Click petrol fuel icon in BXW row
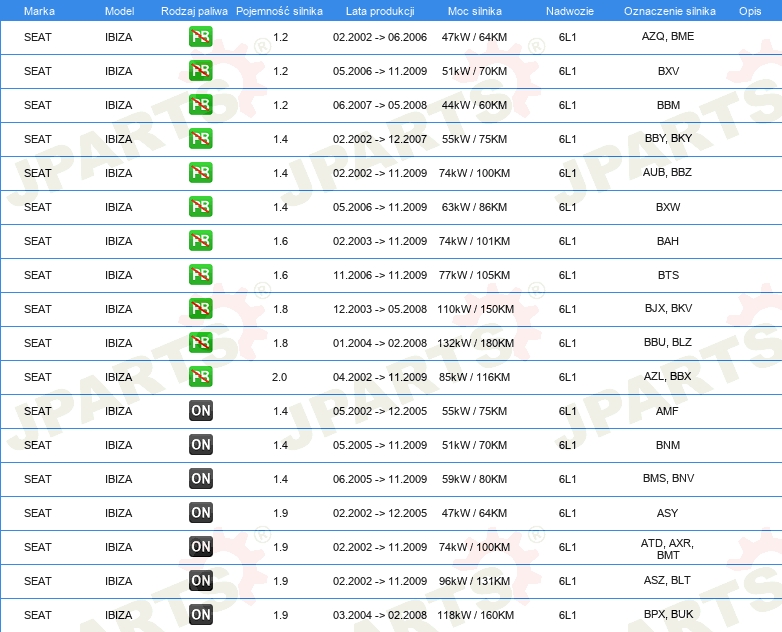Screen dimensions: 782x632 [200, 207]
